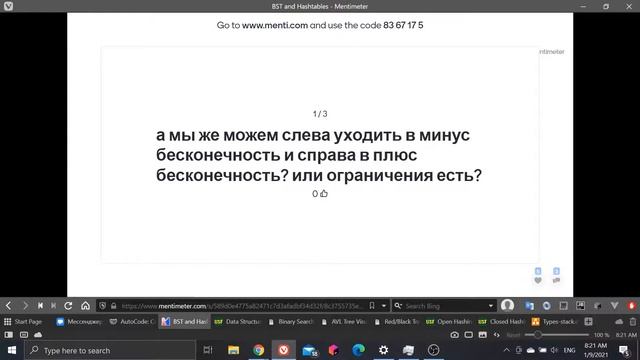Adjust the page zoom slider

point(556,335)
